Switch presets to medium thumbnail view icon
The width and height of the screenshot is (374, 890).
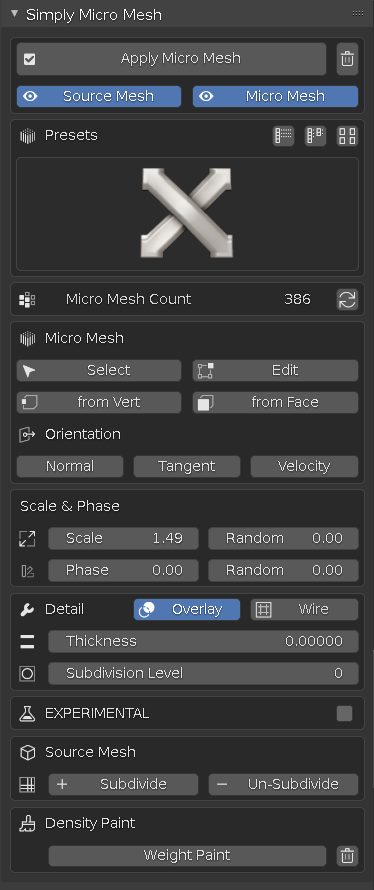pyautogui.click(x=315, y=136)
